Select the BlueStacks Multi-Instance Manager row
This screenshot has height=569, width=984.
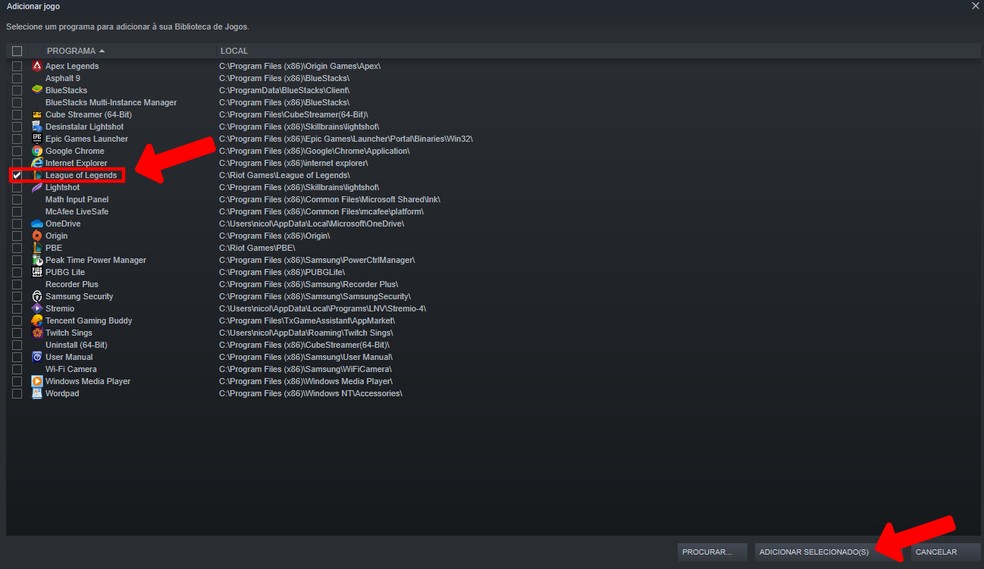(x=493, y=102)
